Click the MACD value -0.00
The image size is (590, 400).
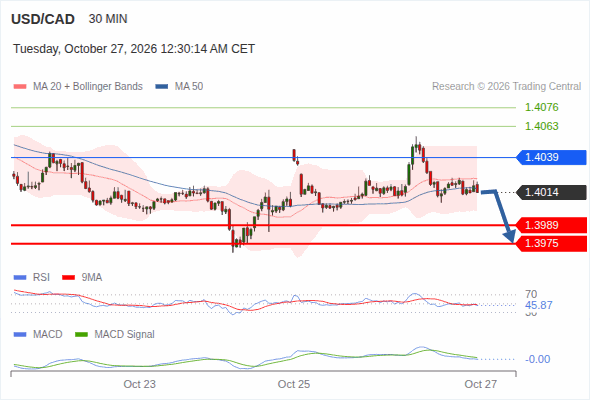[538, 359]
